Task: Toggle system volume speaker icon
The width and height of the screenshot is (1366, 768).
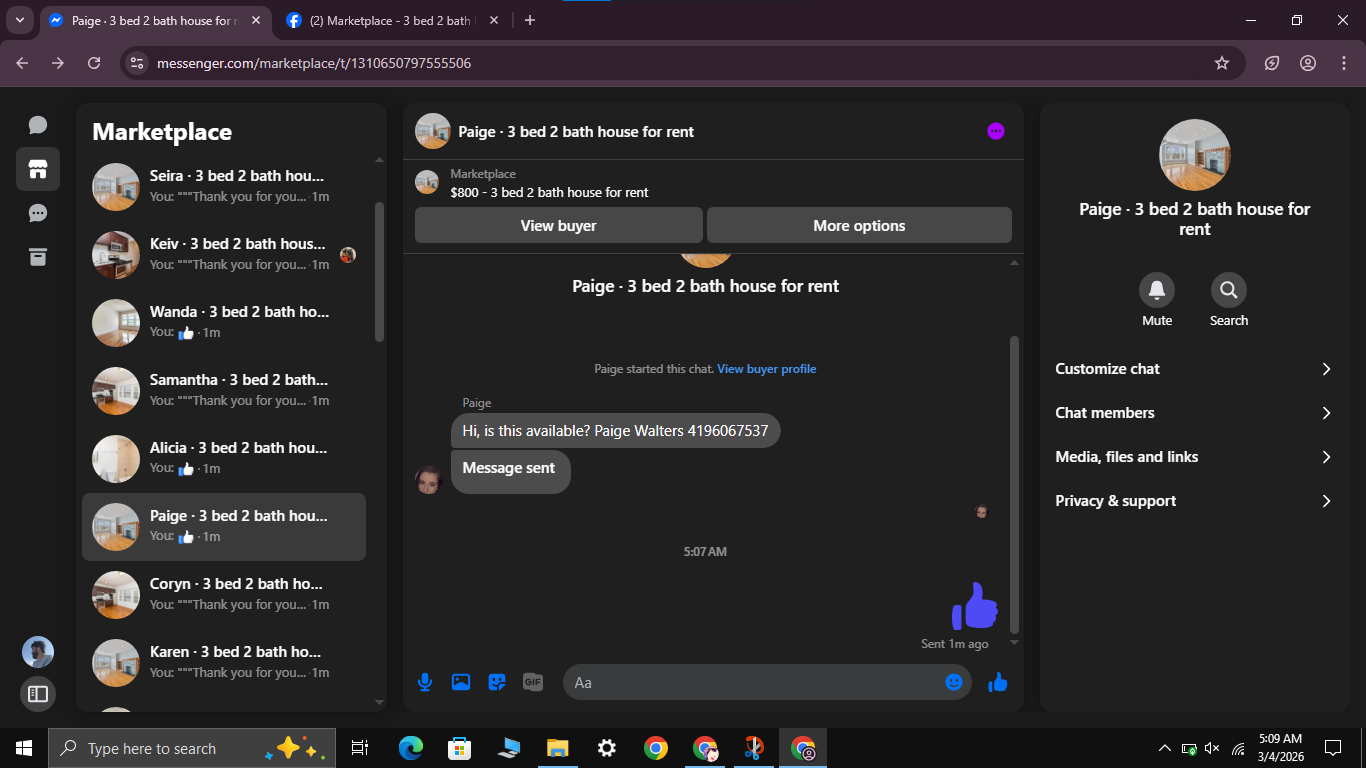Action: point(1213,748)
